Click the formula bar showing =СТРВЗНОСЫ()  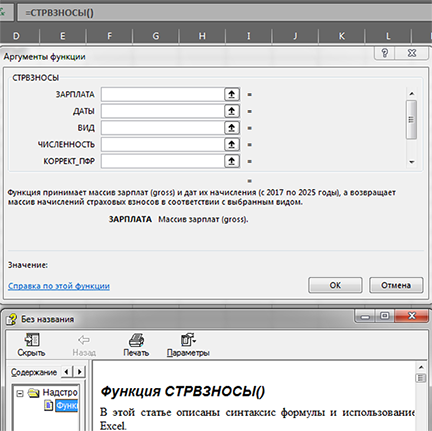(223, 13)
